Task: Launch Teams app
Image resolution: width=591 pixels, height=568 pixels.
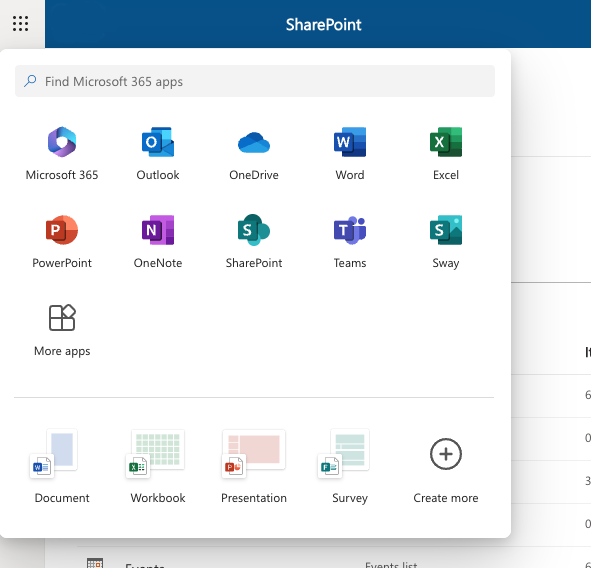Action: click(x=350, y=241)
